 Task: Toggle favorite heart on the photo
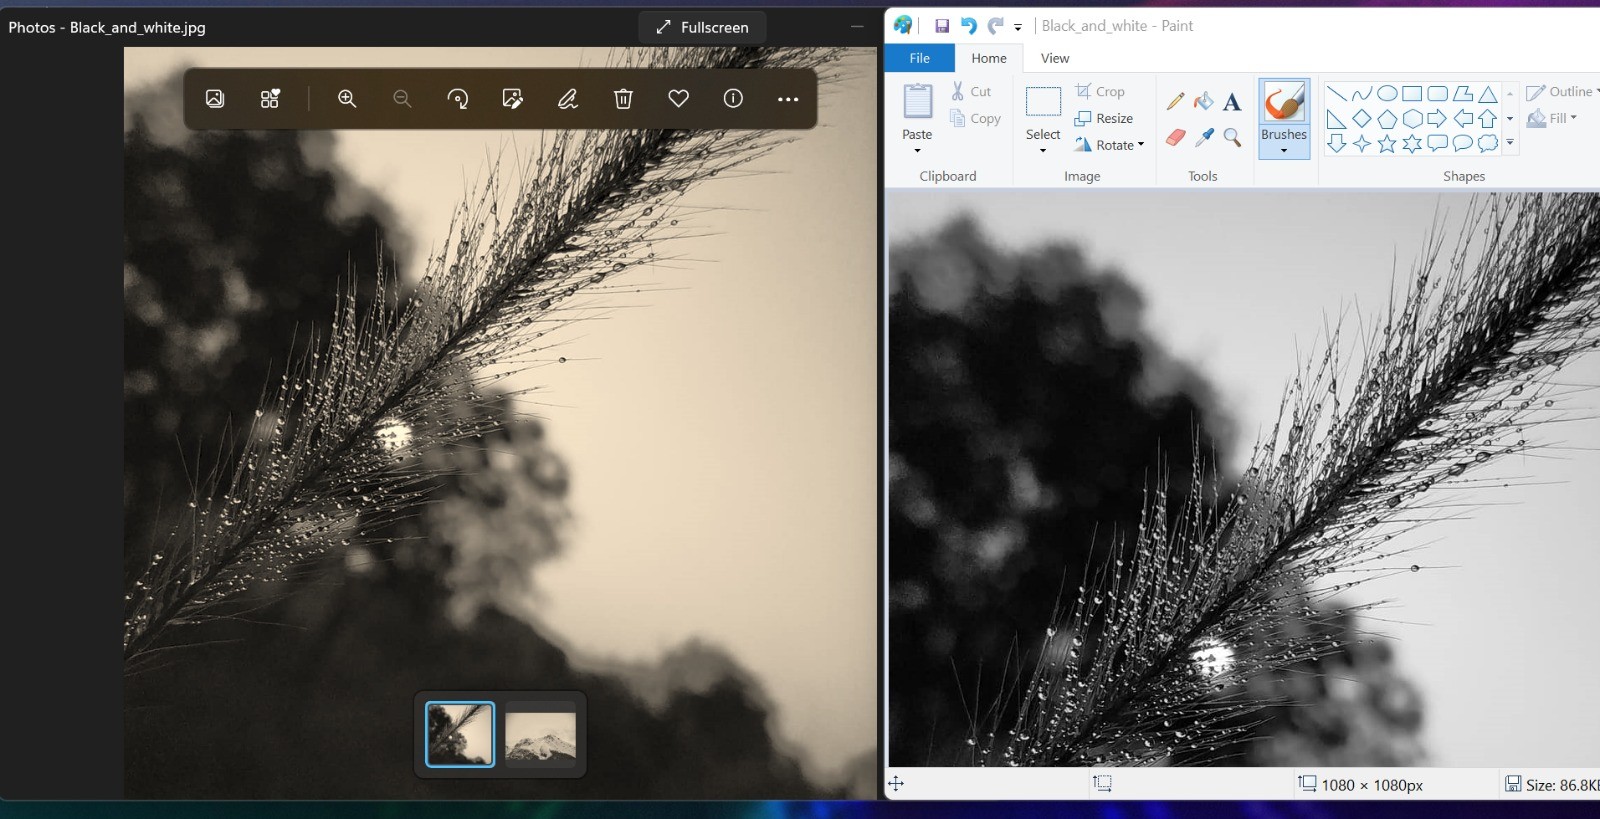(x=678, y=98)
